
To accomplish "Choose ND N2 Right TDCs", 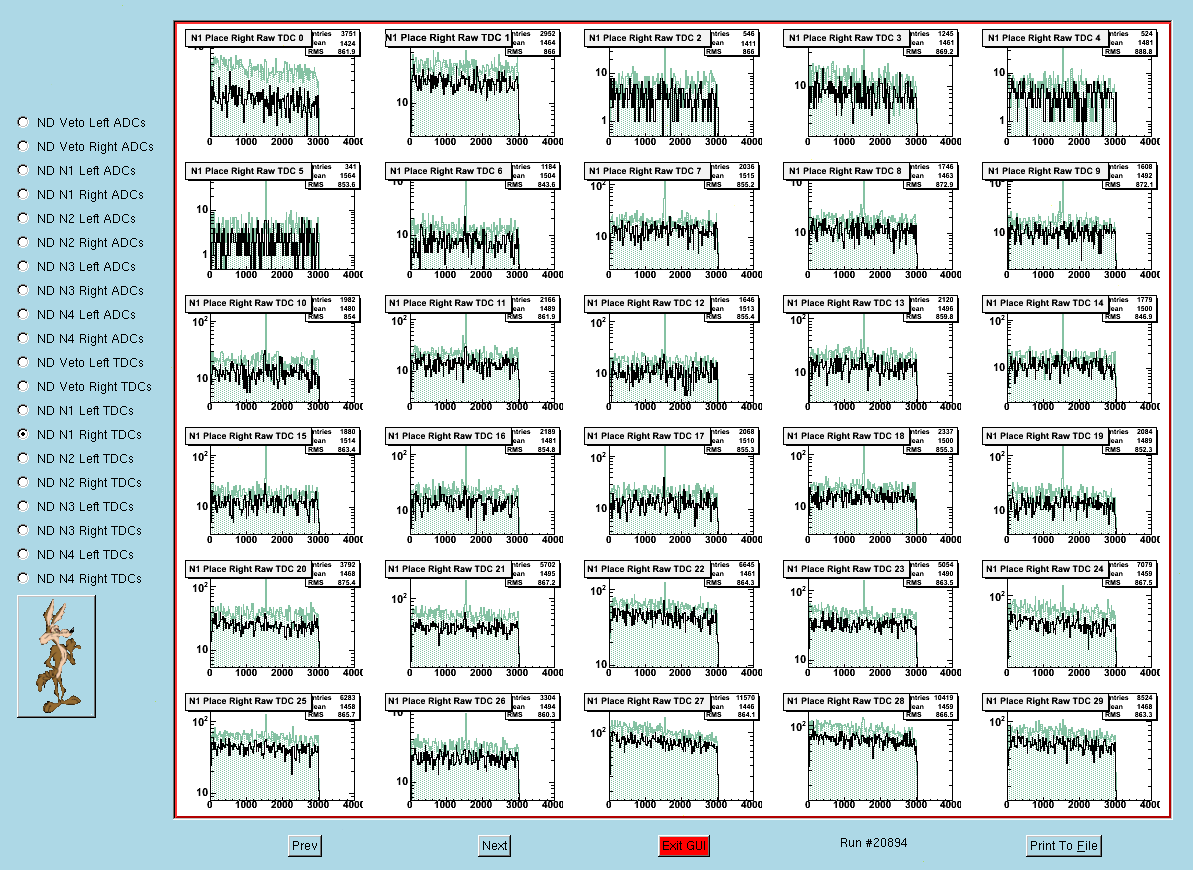I will tap(24, 482).
